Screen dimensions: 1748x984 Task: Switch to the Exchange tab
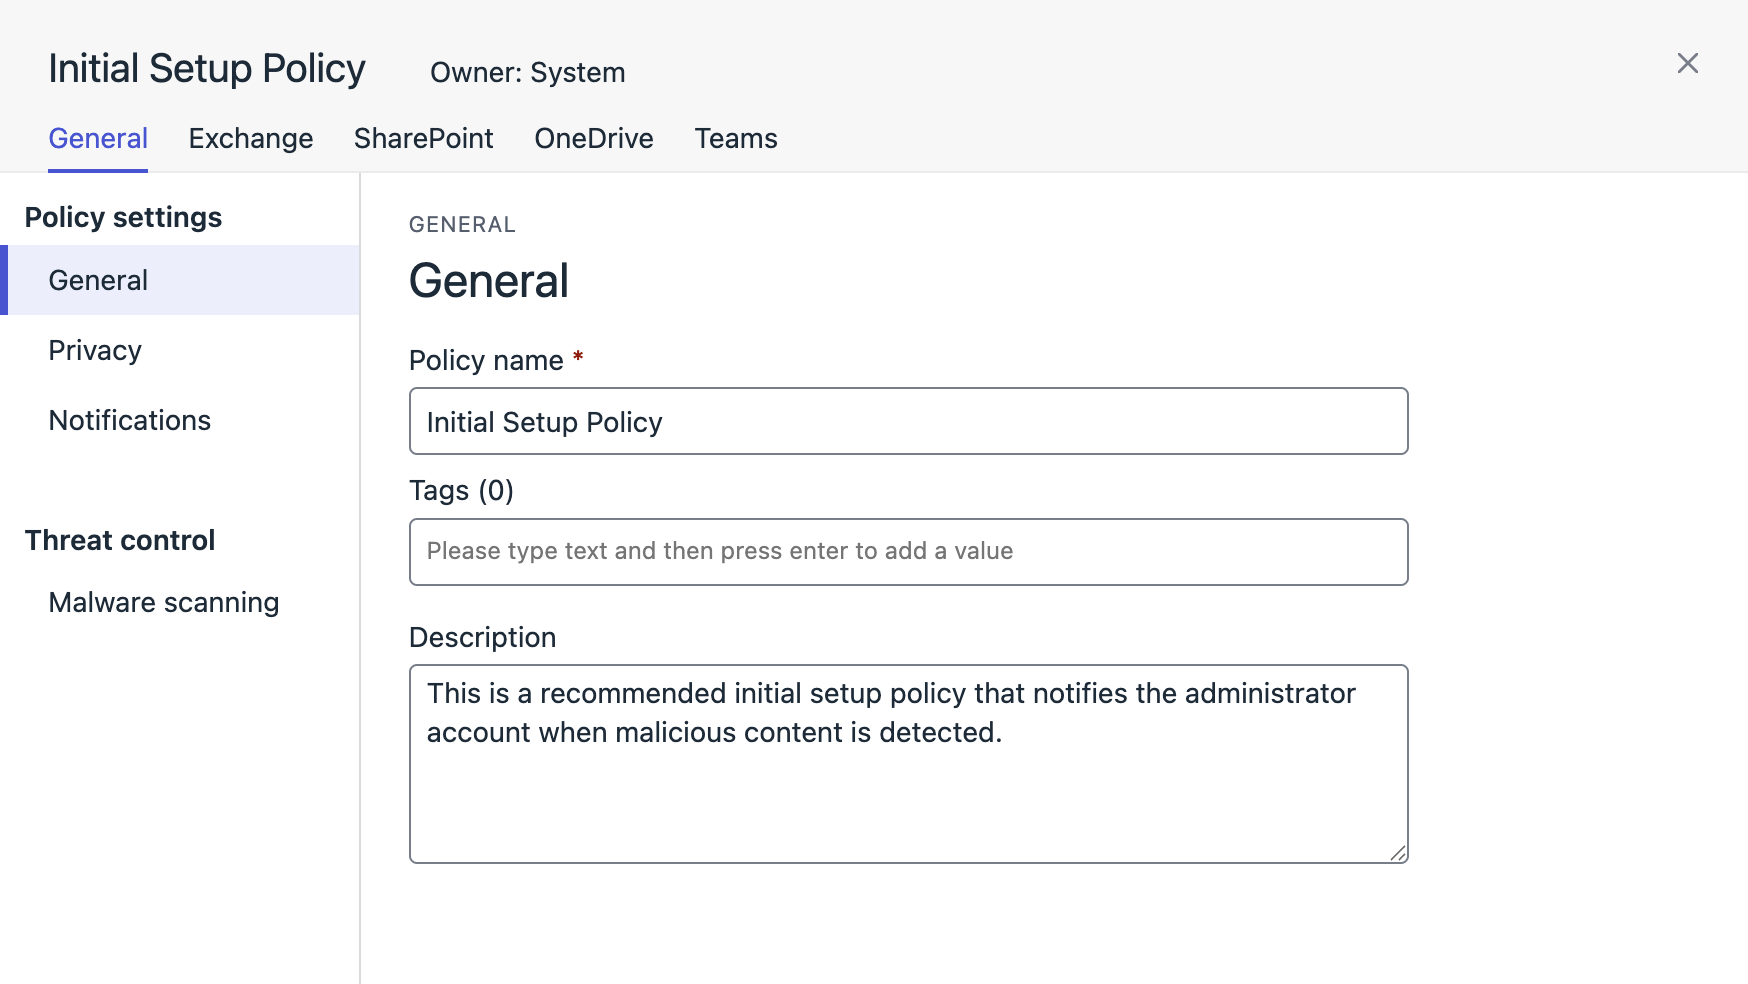[x=250, y=139]
